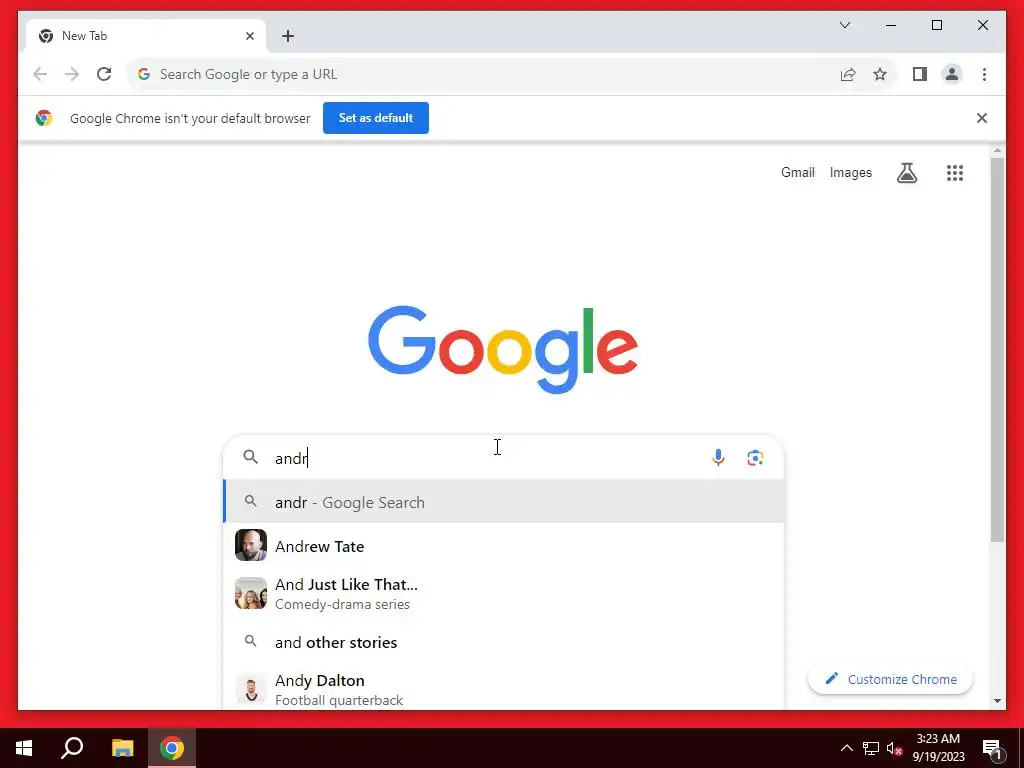Screen dimensions: 1024x768
Task: Go back with the browser back arrow
Action: 40,74
